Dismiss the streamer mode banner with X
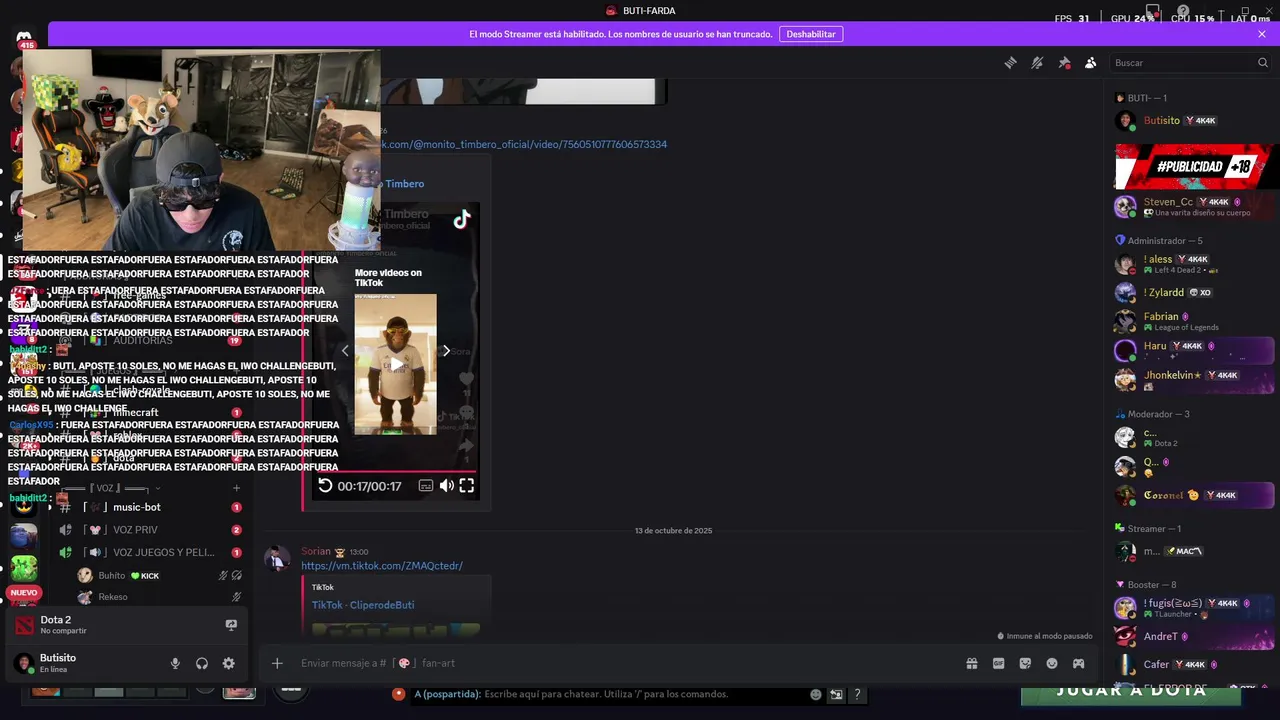The image size is (1280, 720). pos(1262,34)
